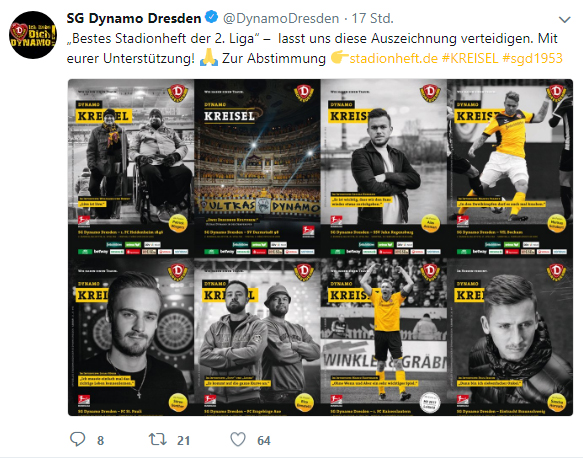View the cheering player Winkler Gräbner cover
Screen dimensions: 583x458
coord(384,337)
